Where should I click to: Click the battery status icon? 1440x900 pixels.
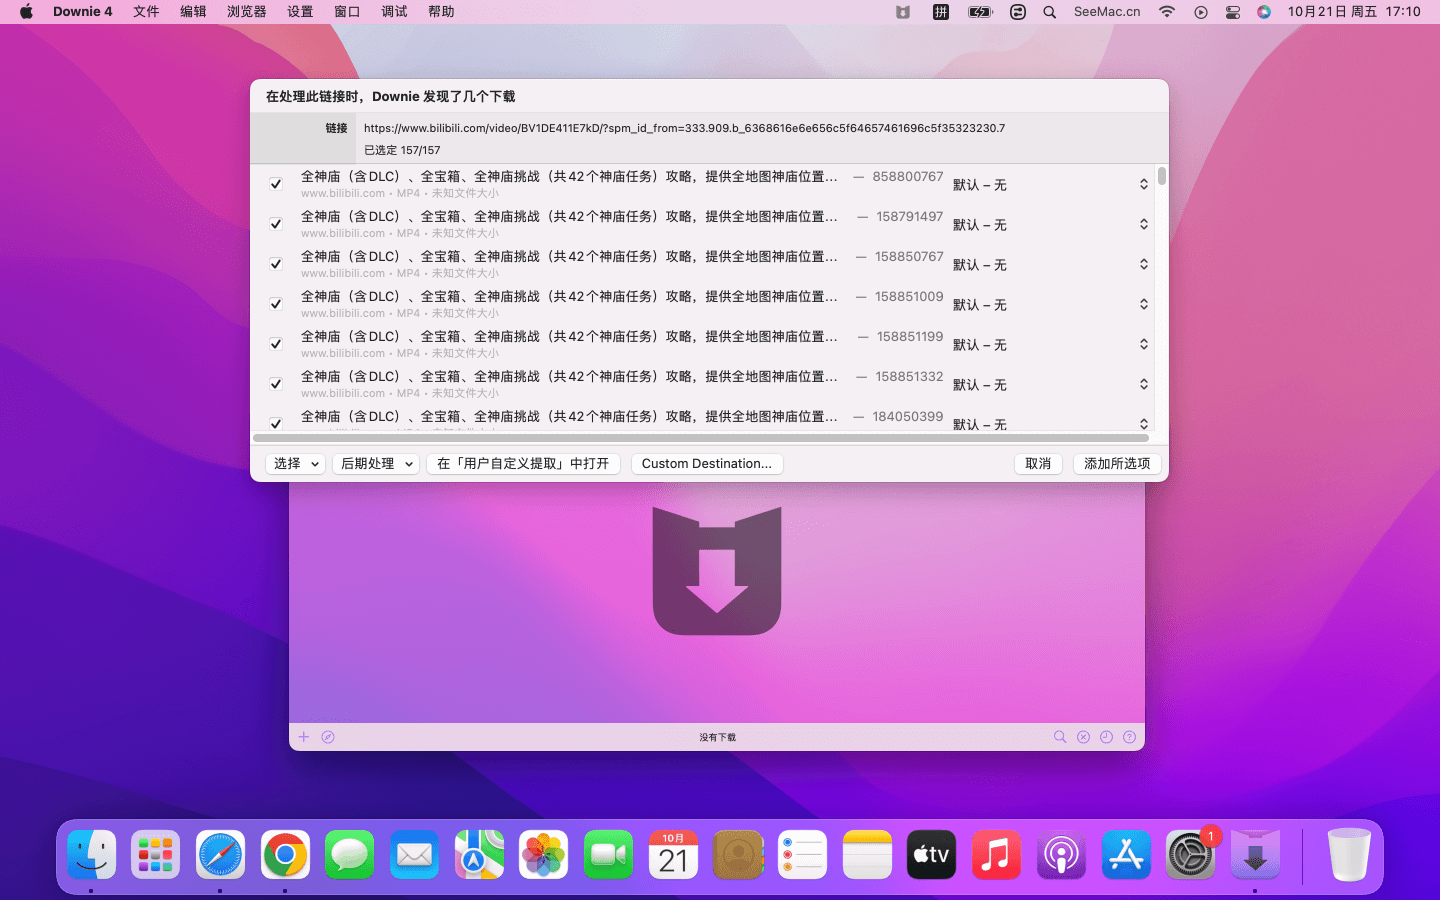pyautogui.click(x=980, y=12)
